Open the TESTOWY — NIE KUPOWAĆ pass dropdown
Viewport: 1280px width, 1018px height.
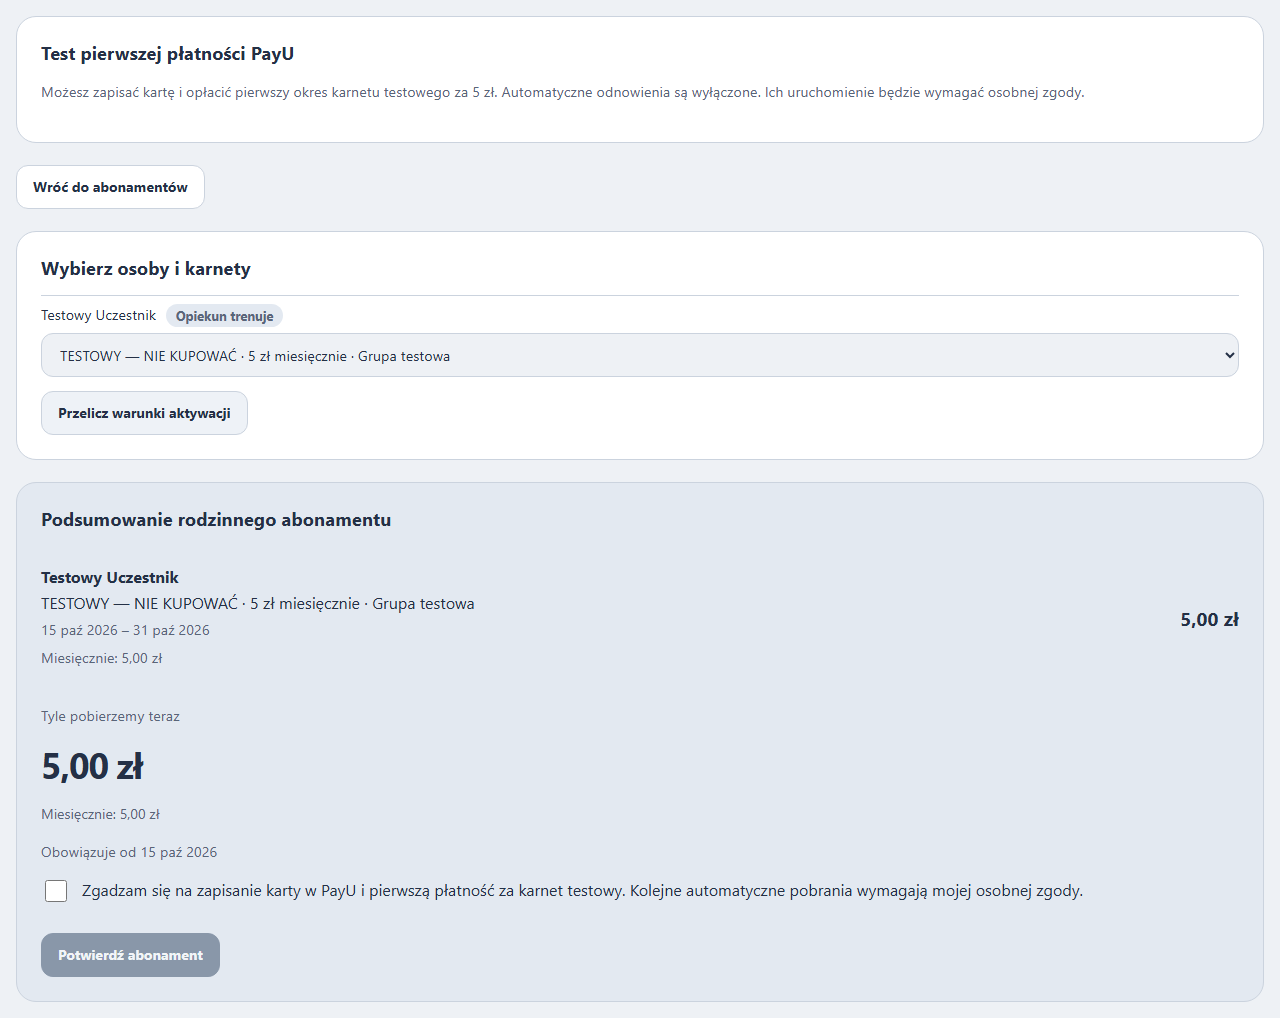pos(639,355)
